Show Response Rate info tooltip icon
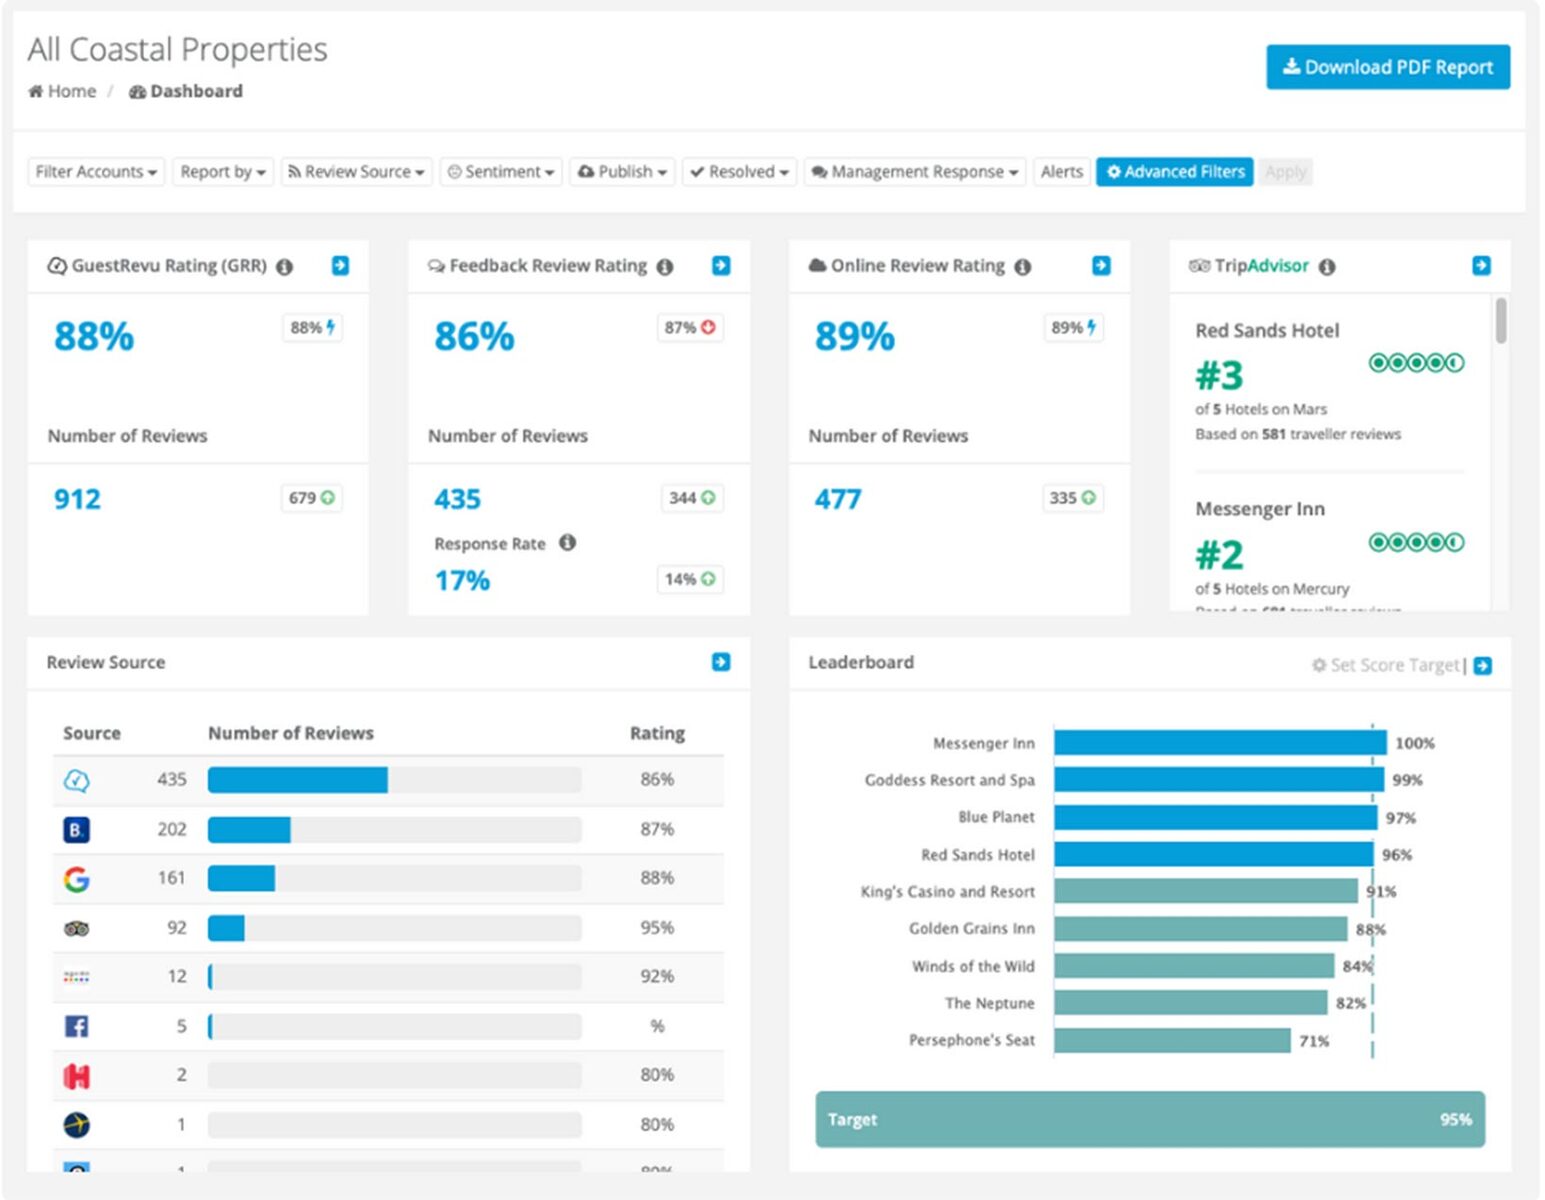 [567, 543]
